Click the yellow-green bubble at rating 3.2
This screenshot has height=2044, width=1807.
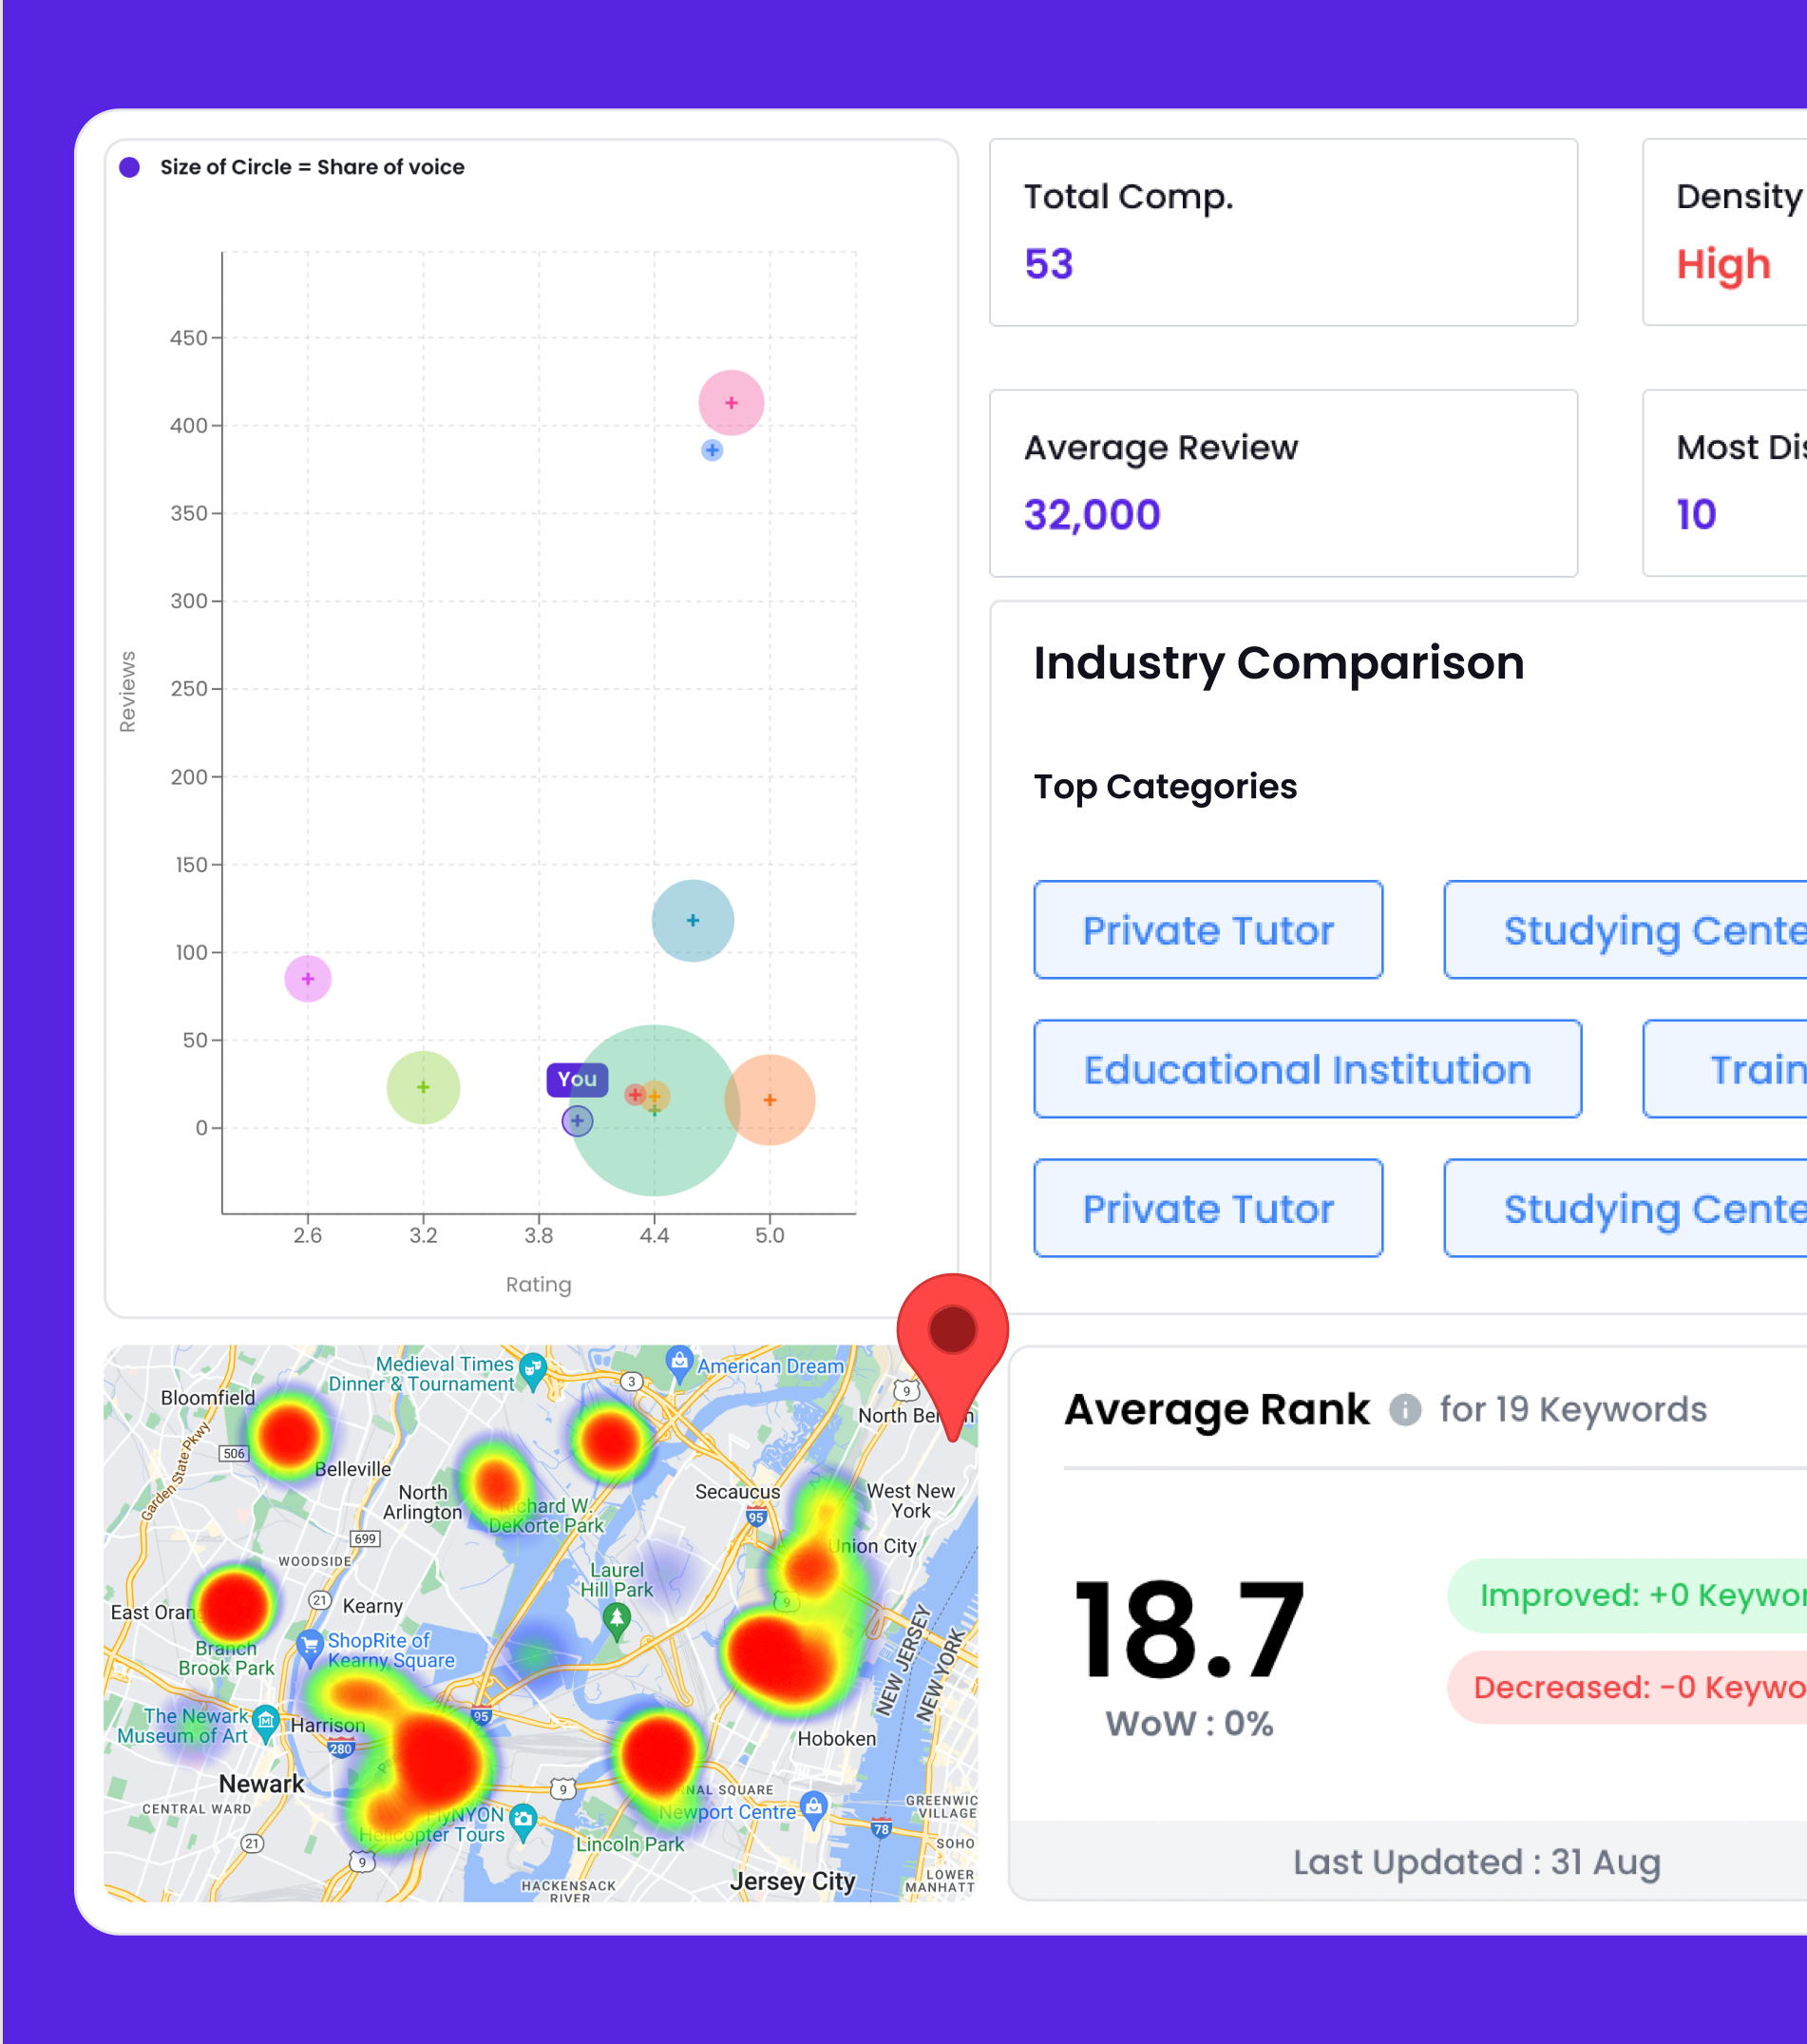click(423, 1087)
